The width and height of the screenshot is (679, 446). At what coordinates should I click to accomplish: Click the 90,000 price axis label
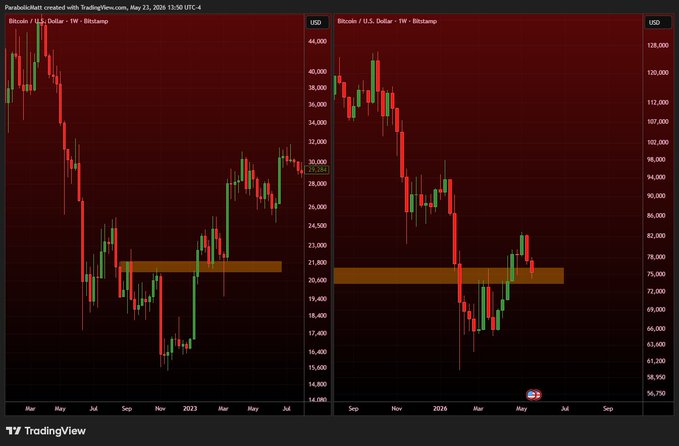pos(656,196)
